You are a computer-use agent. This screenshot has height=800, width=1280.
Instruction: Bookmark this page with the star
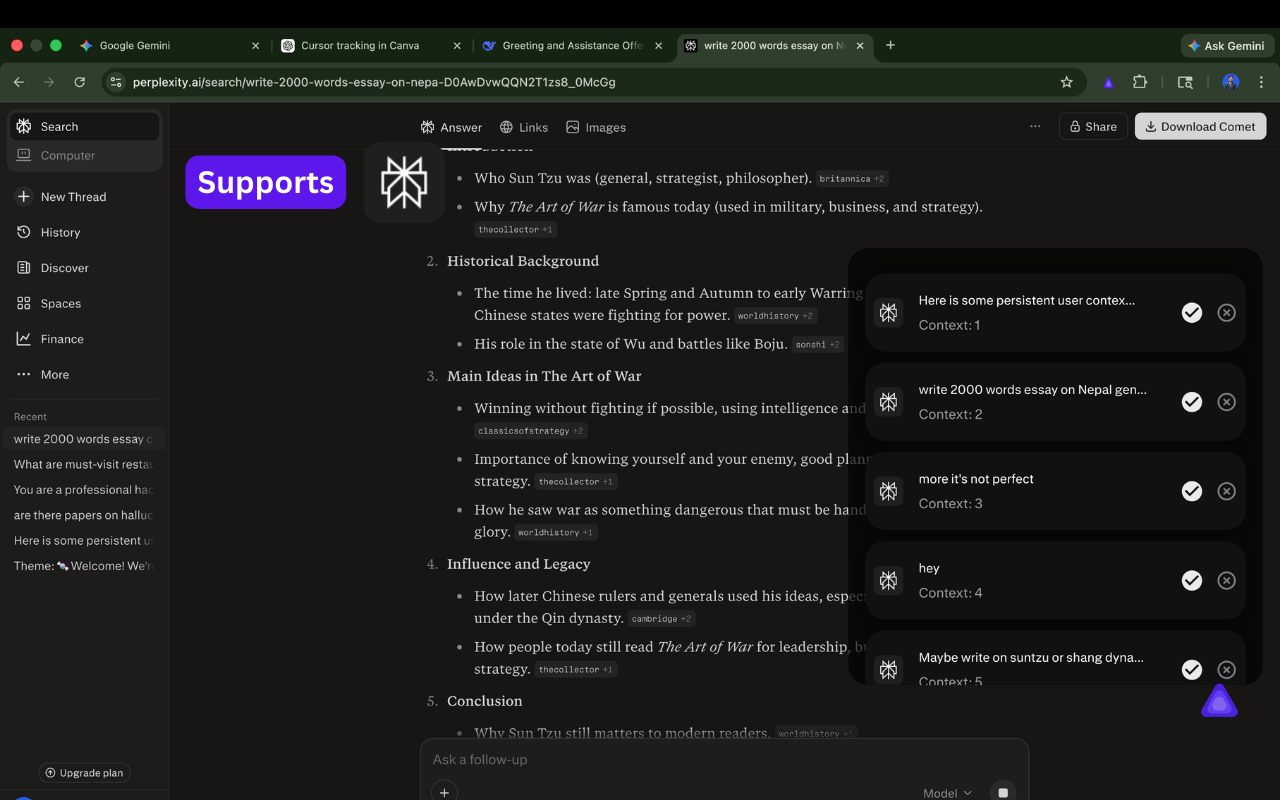coord(1066,82)
